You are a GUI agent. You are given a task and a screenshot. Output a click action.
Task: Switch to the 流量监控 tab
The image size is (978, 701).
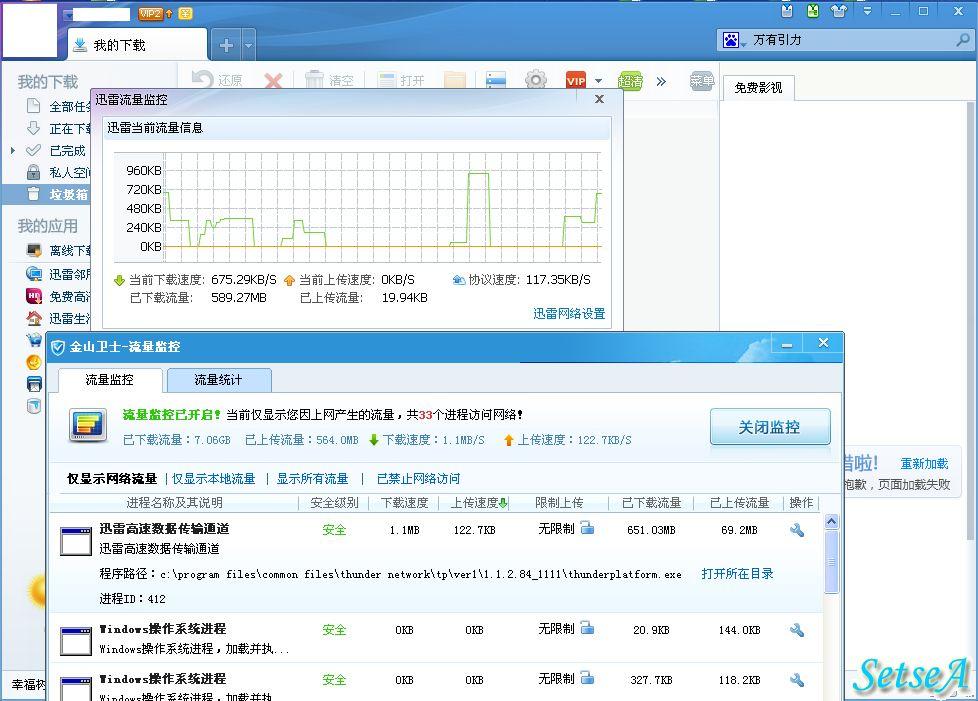(x=110, y=380)
